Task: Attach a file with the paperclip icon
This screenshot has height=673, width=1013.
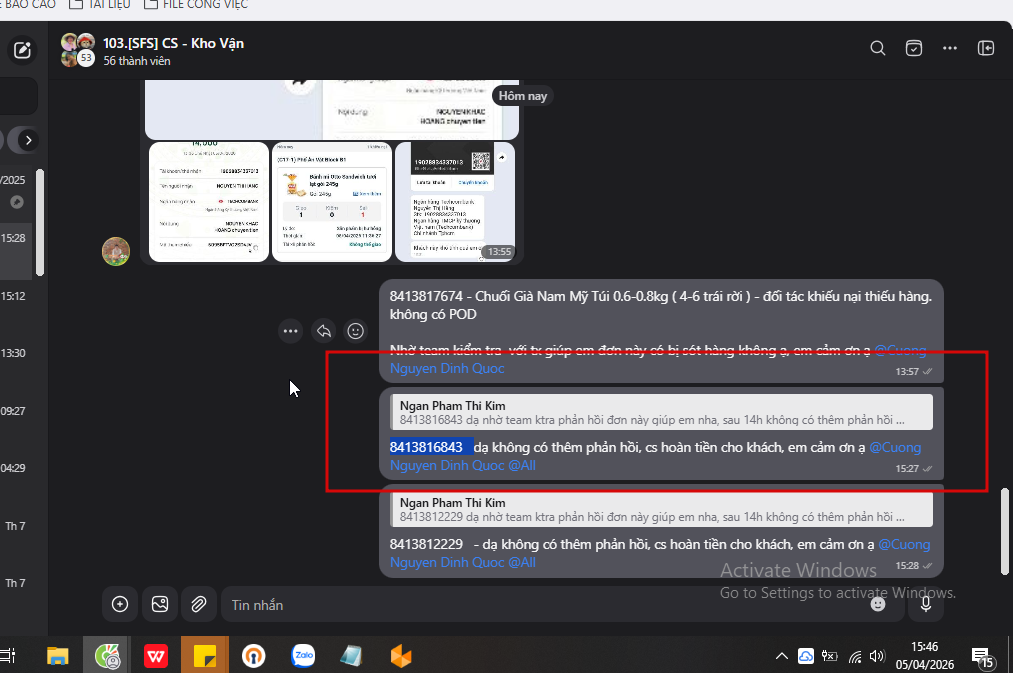Action: tap(198, 605)
